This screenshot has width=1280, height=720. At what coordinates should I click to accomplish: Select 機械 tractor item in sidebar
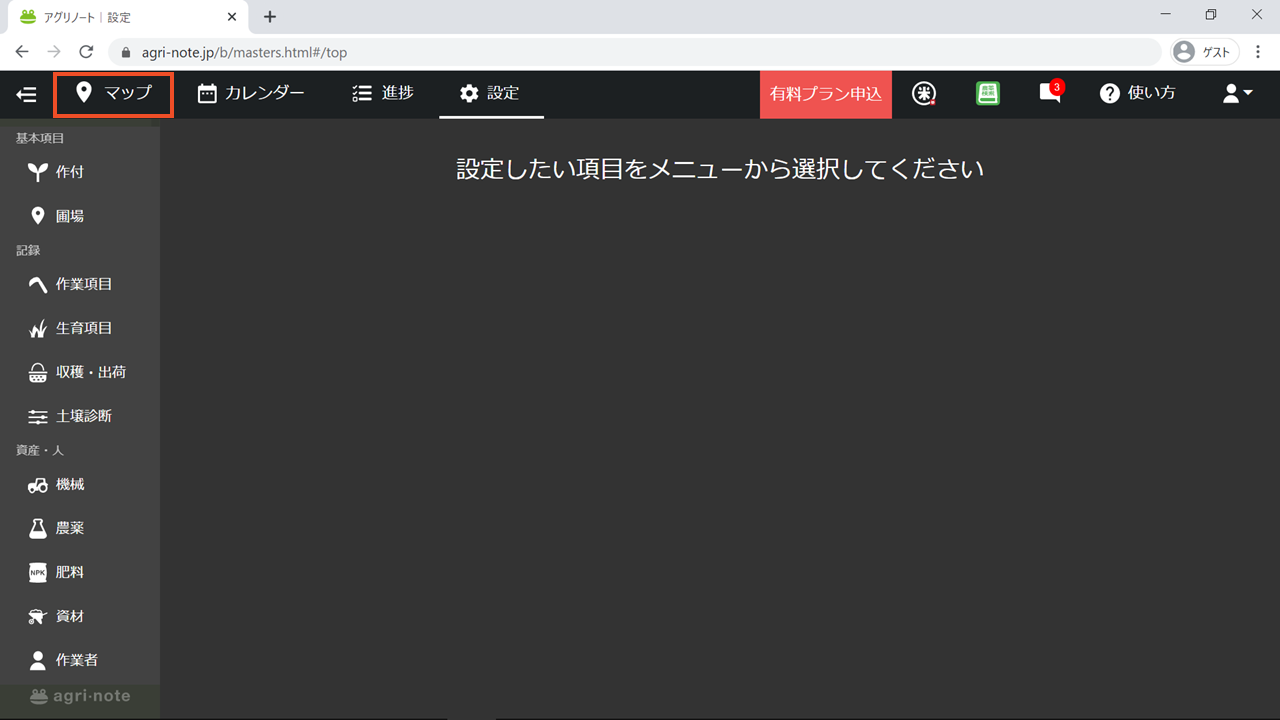coord(69,484)
